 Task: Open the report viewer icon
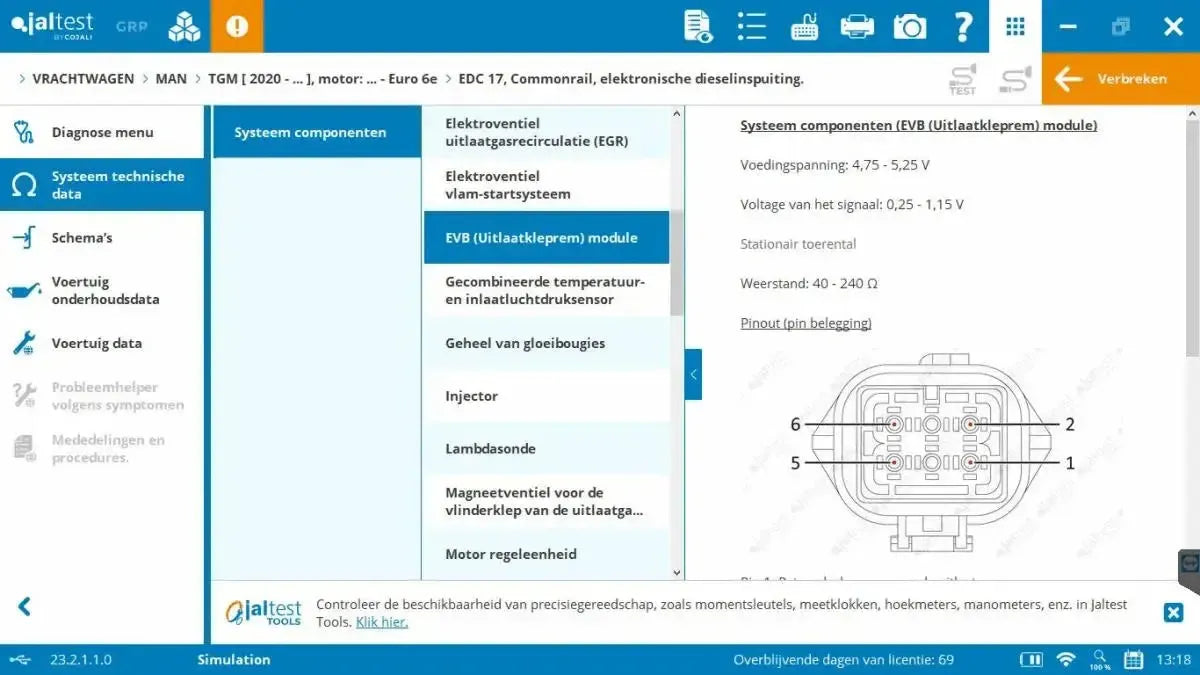click(697, 26)
